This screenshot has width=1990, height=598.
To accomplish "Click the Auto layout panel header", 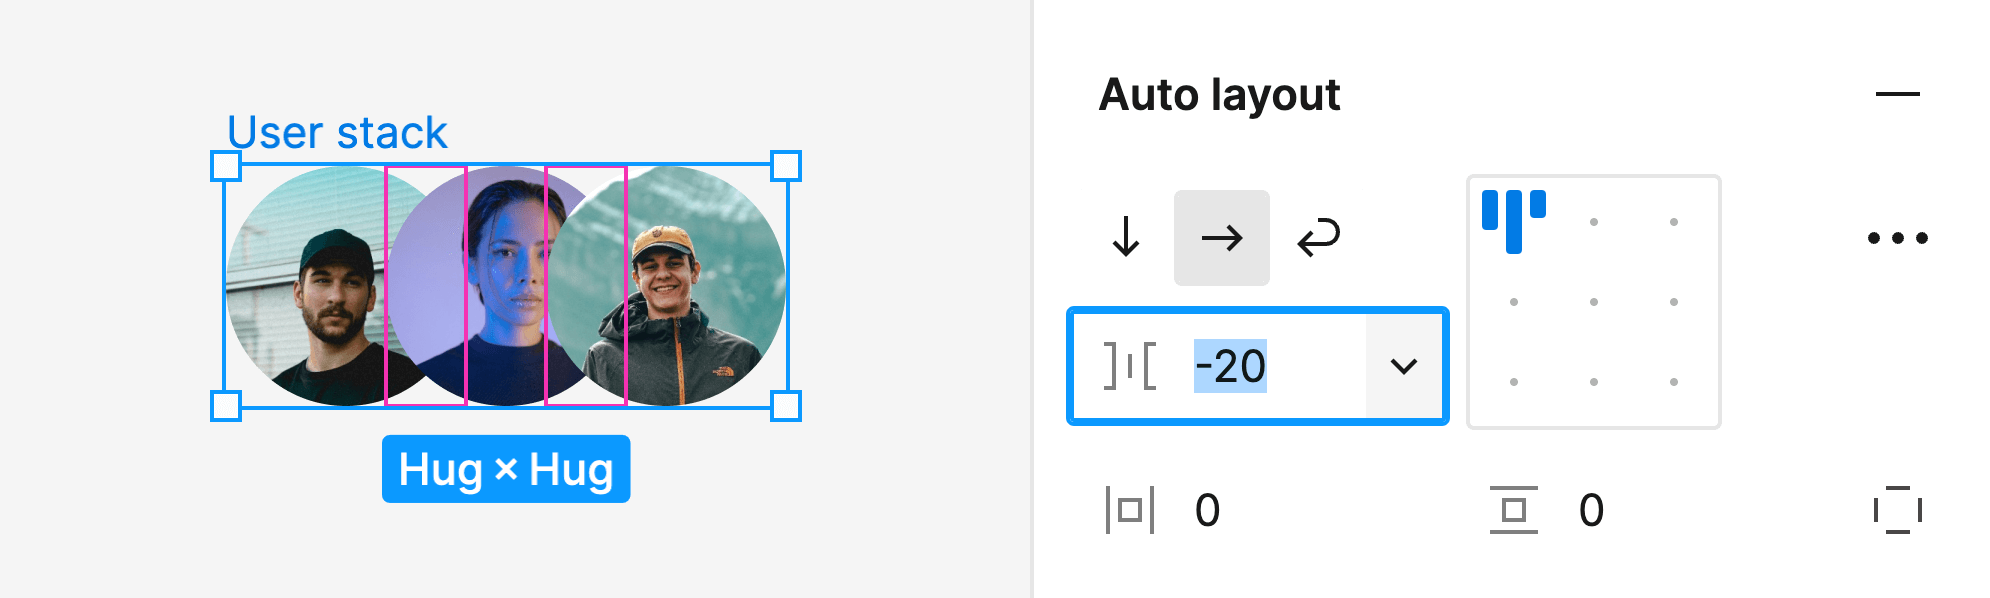I will click(1219, 94).
